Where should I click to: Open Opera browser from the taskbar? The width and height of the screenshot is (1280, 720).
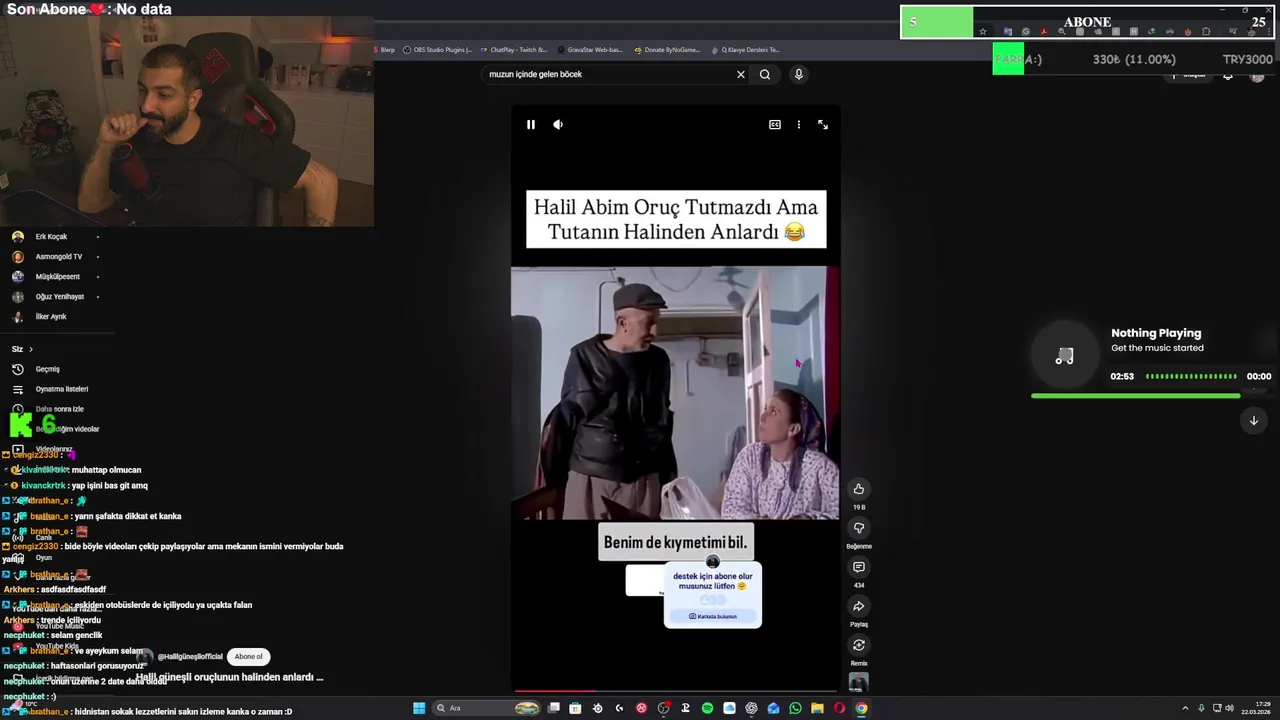click(x=839, y=708)
